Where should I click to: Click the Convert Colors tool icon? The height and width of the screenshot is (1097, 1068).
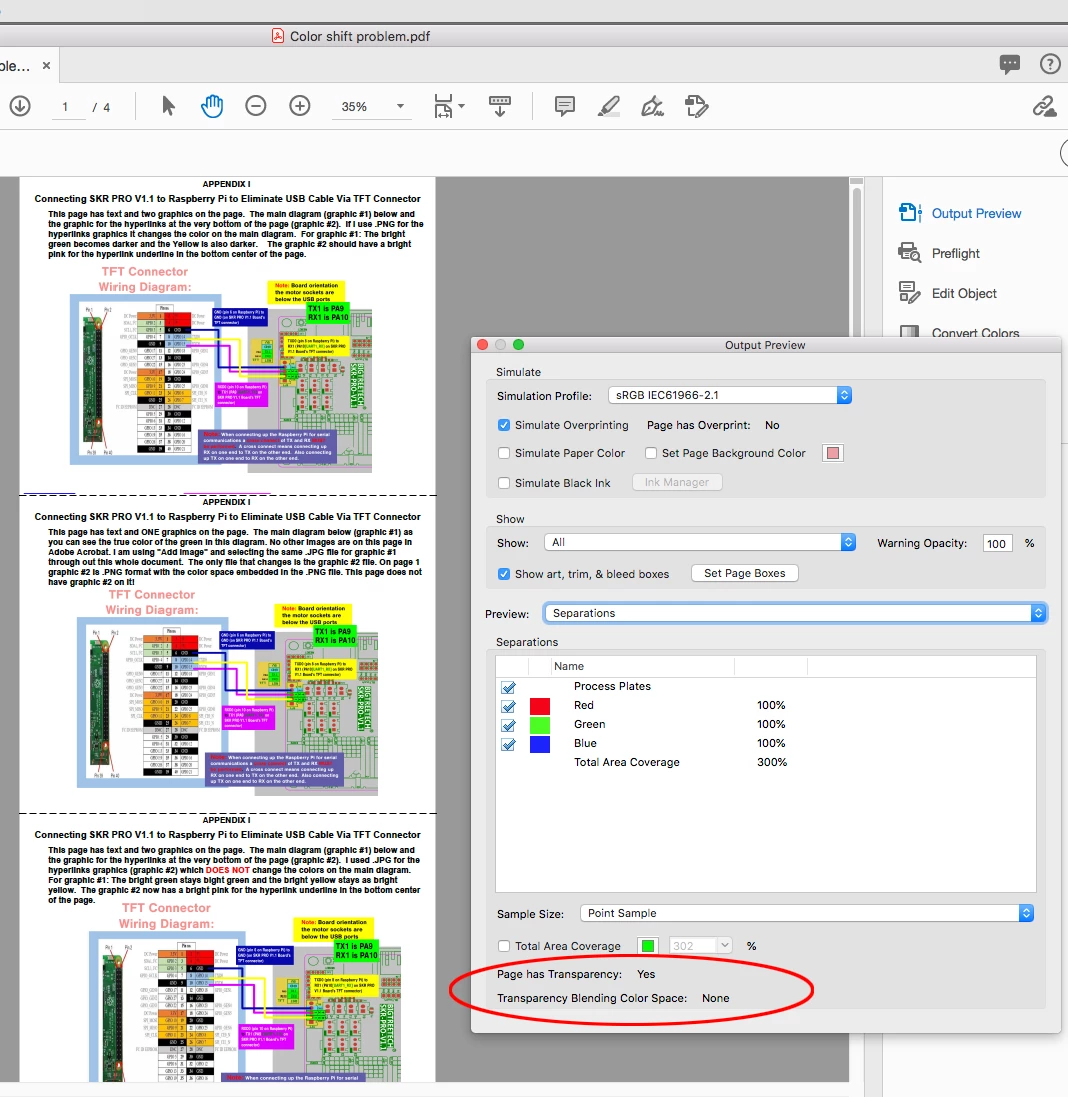click(x=910, y=331)
